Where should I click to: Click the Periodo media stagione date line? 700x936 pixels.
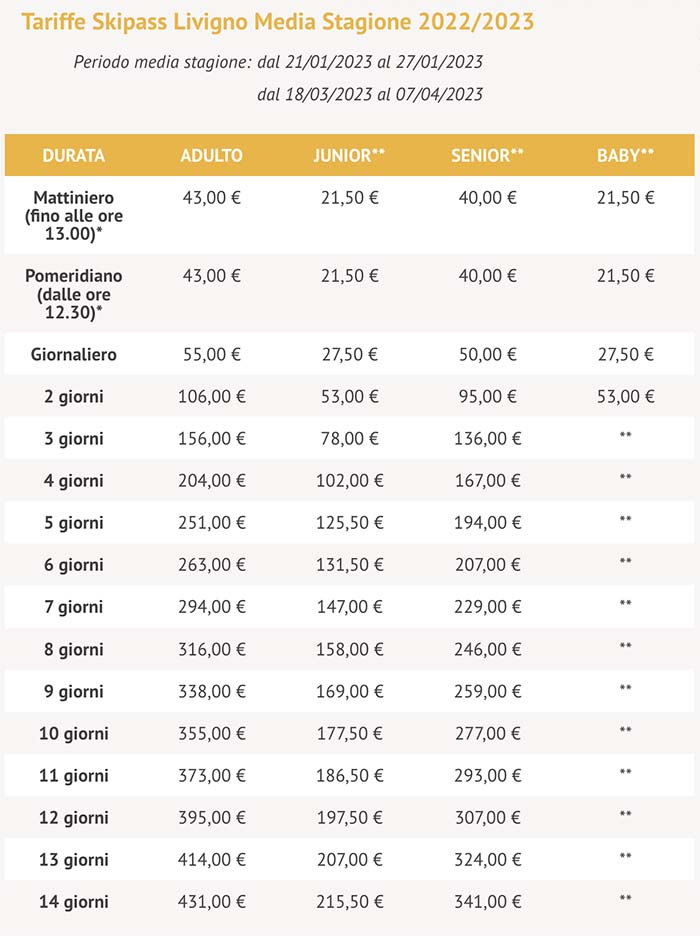click(x=278, y=62)
